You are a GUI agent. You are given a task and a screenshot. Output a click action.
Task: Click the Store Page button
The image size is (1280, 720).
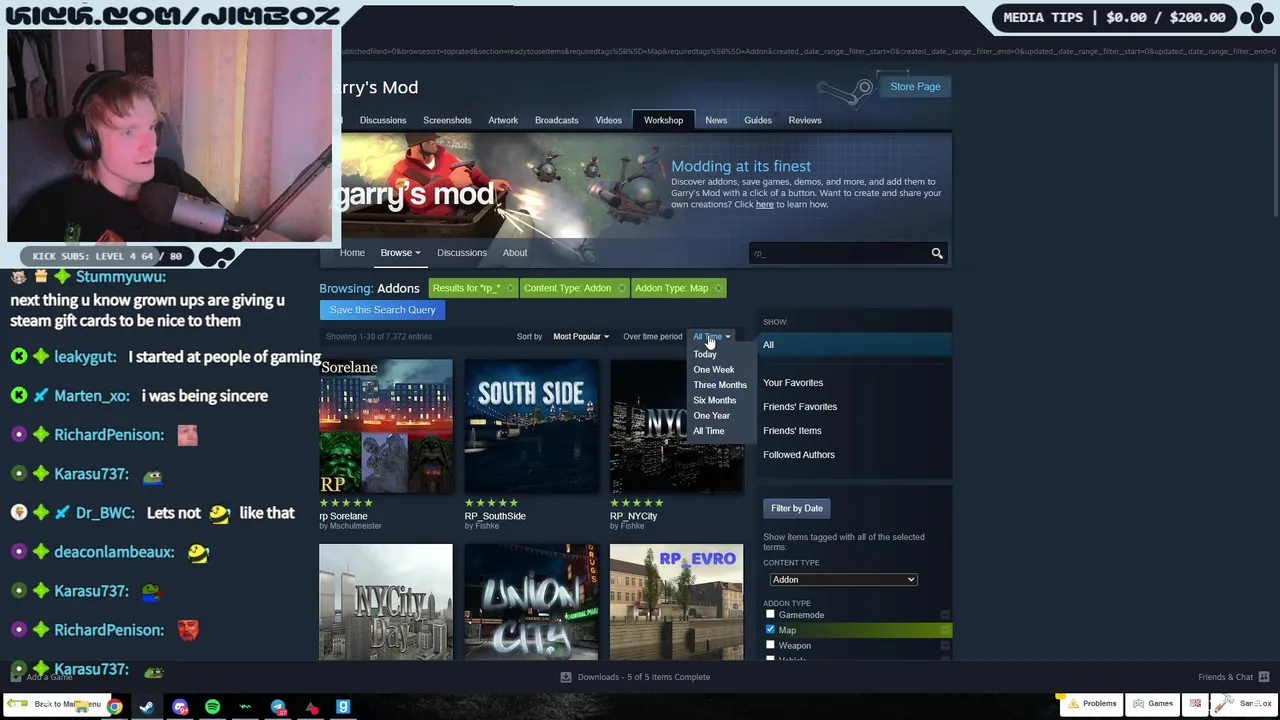click(x=915, y=87)
